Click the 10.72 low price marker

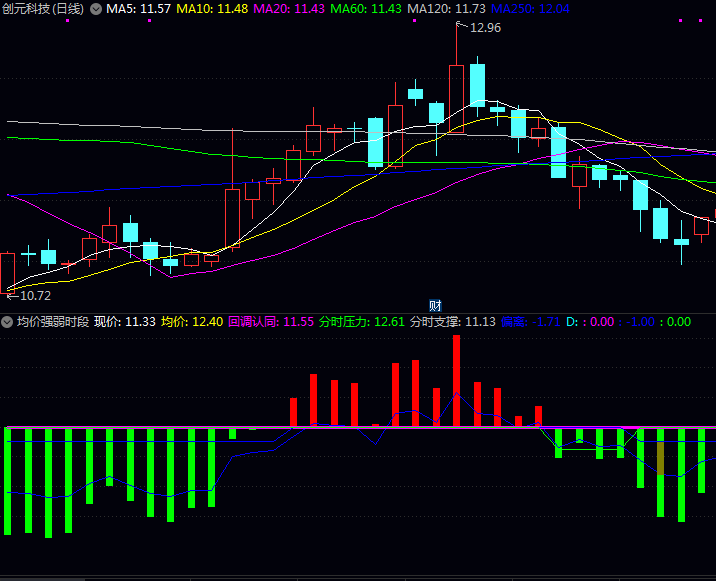35,296
